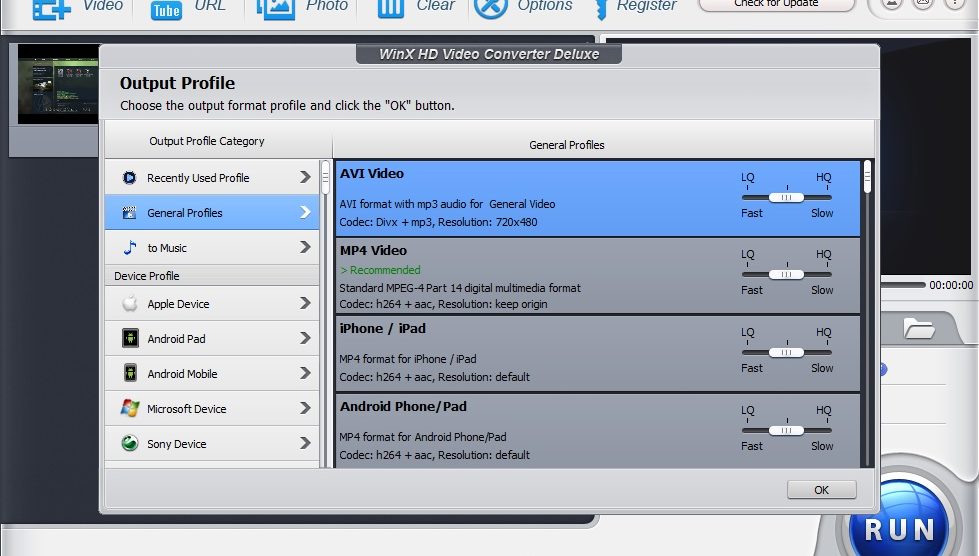This screenshot has width=979, height=556.
Task: Select Android Pad category
Action: click(x=212, y=339)
